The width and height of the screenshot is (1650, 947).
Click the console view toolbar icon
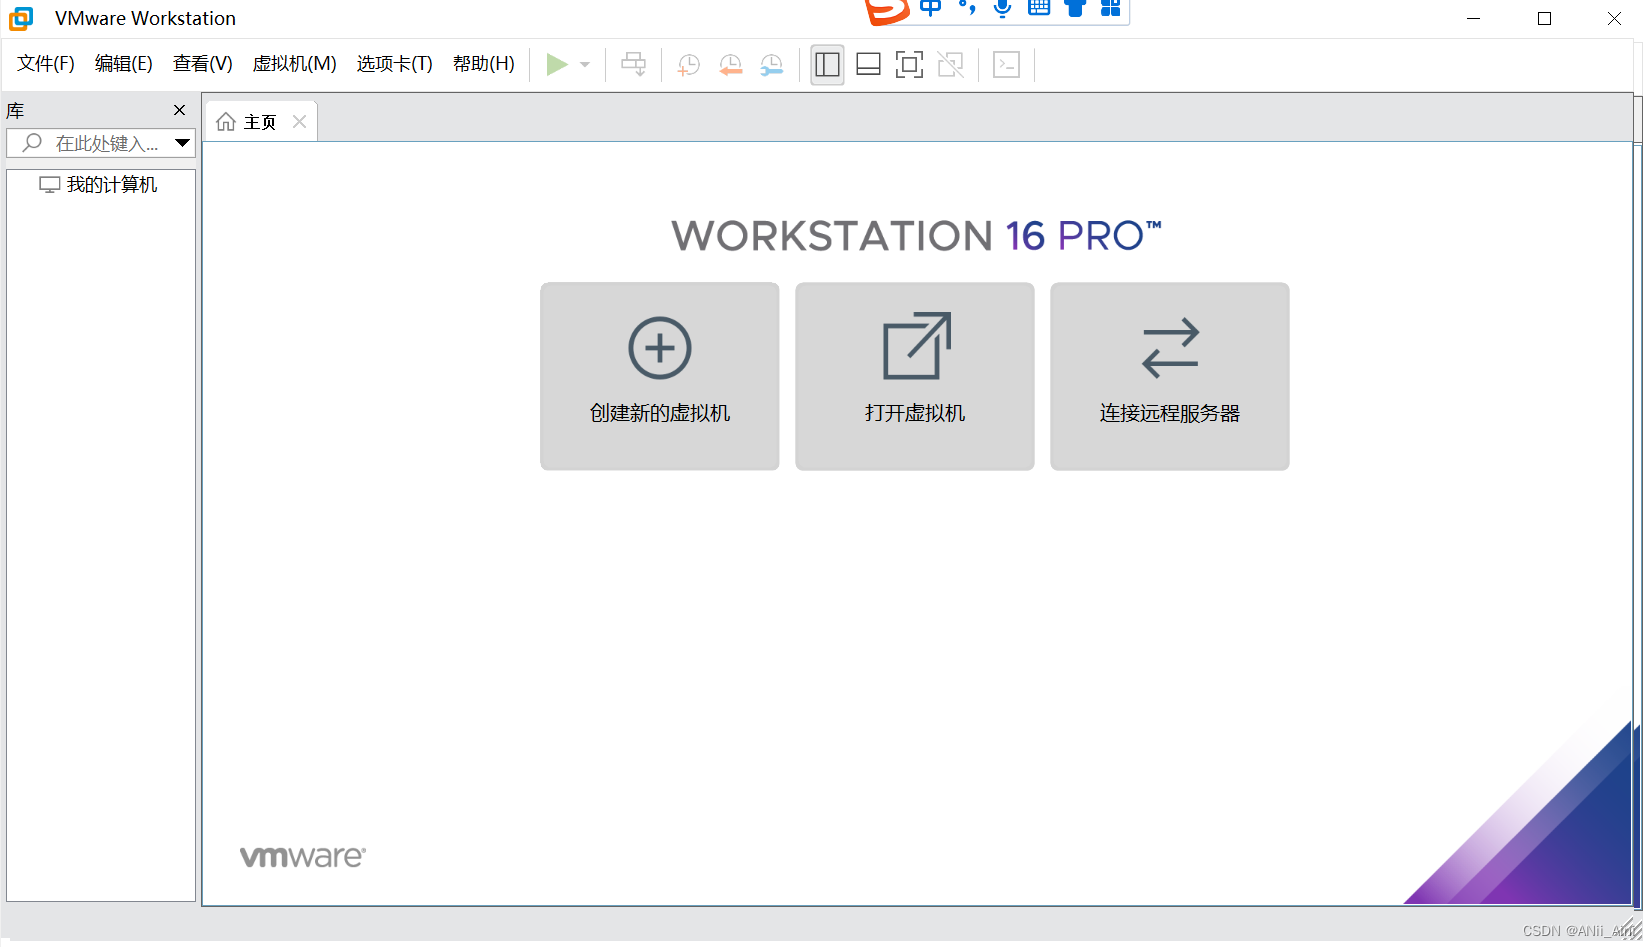point(1006,65)
